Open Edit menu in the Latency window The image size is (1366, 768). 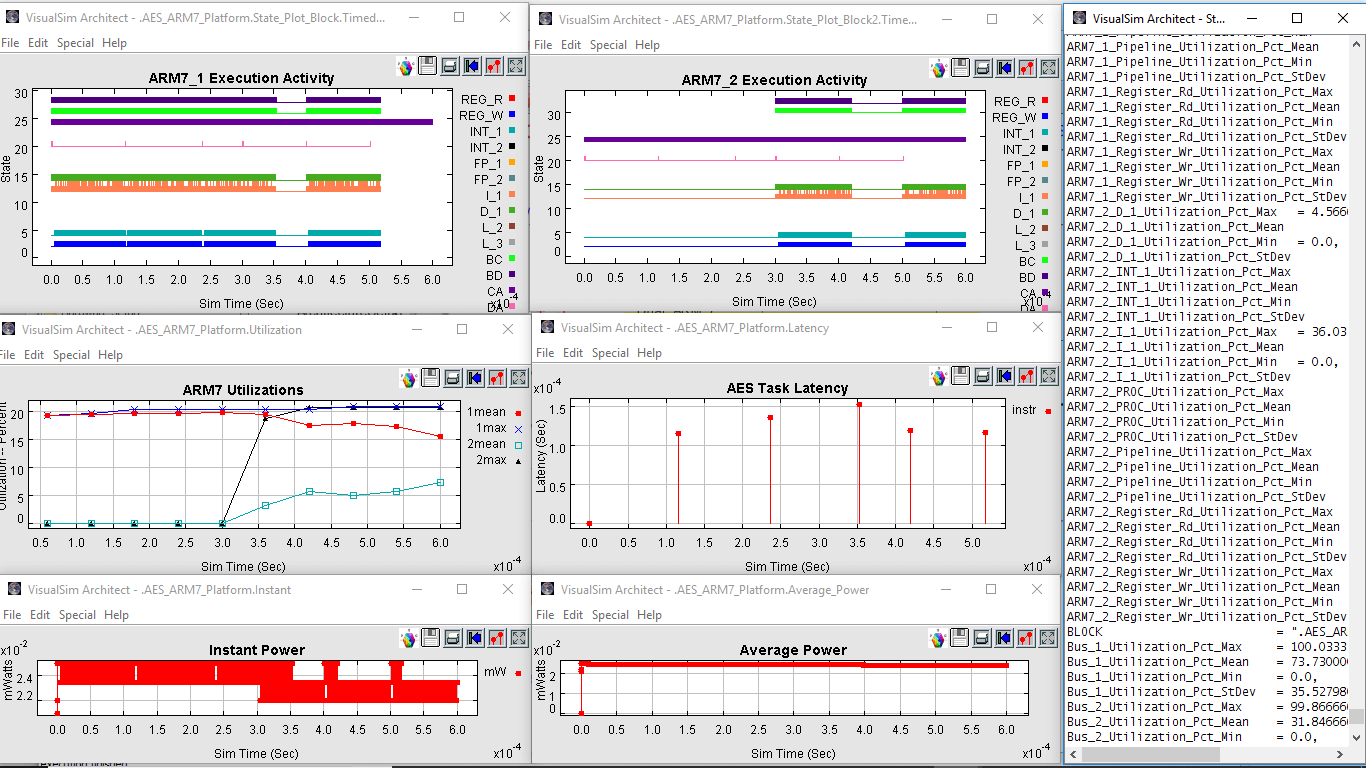[x=571, y=353]
